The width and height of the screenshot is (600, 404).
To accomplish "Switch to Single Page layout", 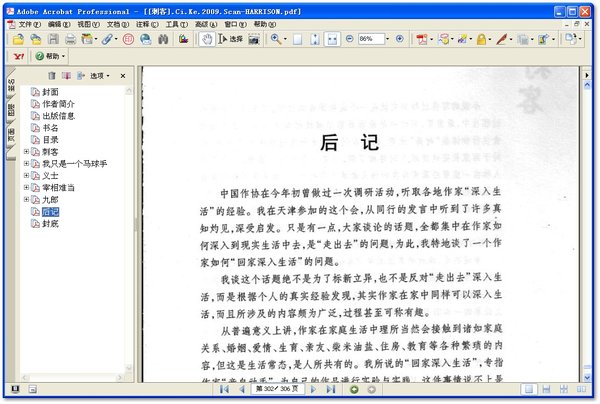I will point(529,389).
